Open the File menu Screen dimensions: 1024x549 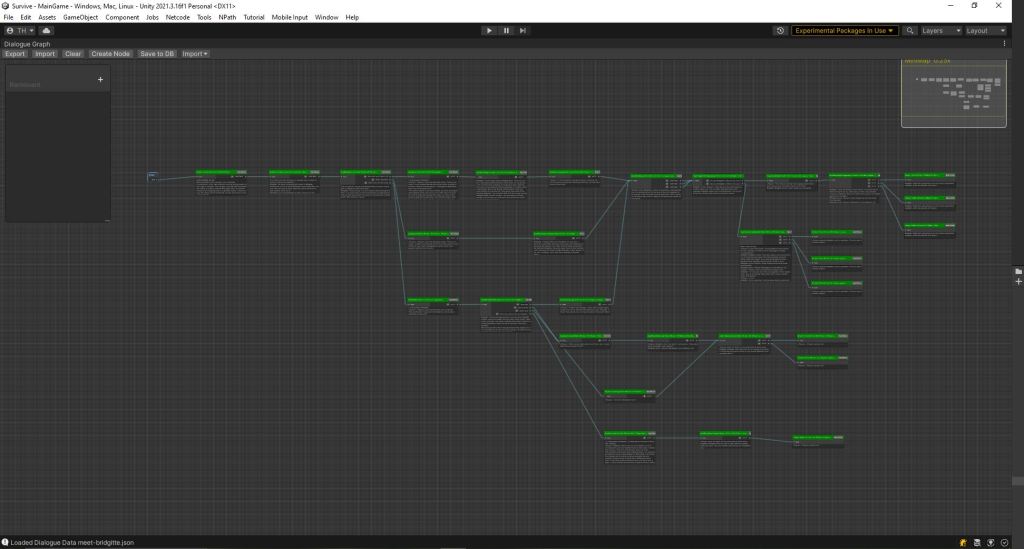coord(8,18)
